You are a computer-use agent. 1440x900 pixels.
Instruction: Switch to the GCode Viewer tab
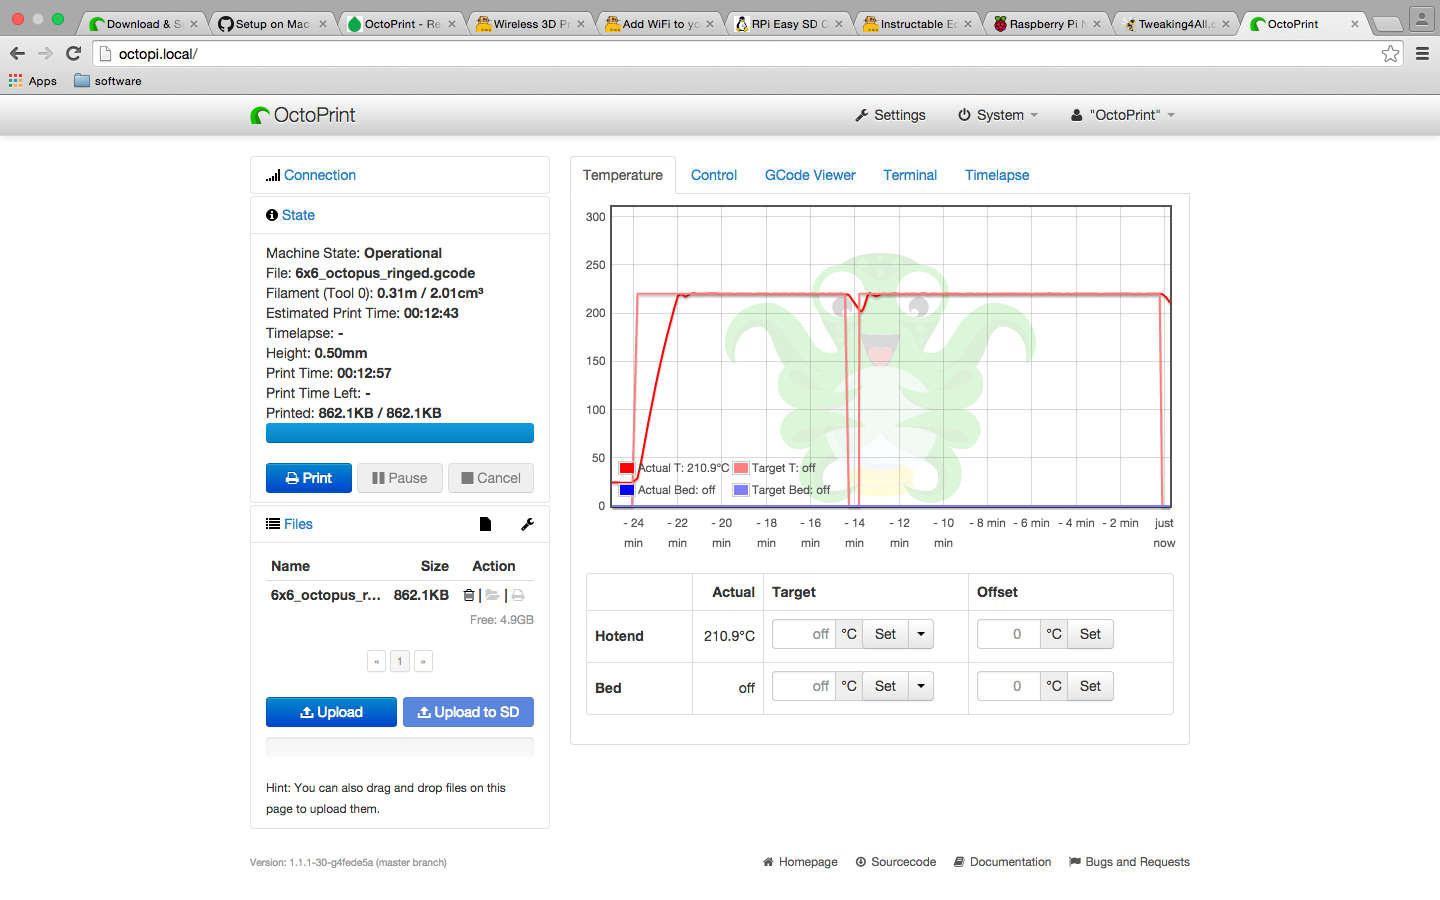pyautogui.click(x=810, y=175)
